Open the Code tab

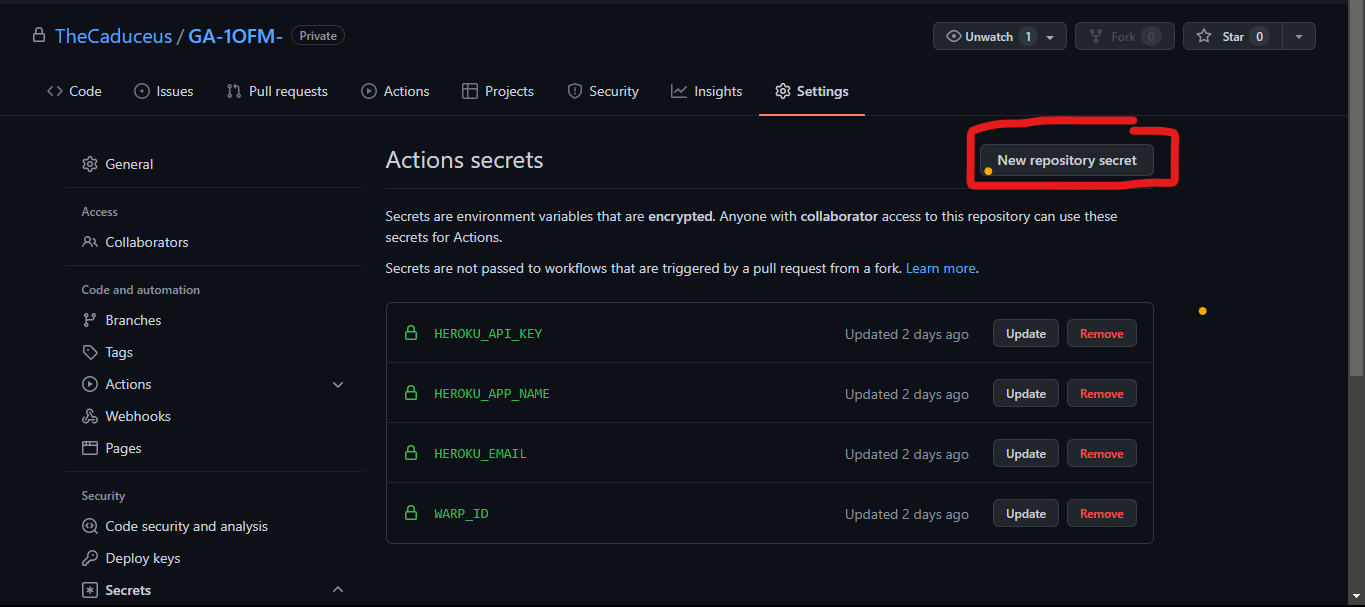[74, 91]
